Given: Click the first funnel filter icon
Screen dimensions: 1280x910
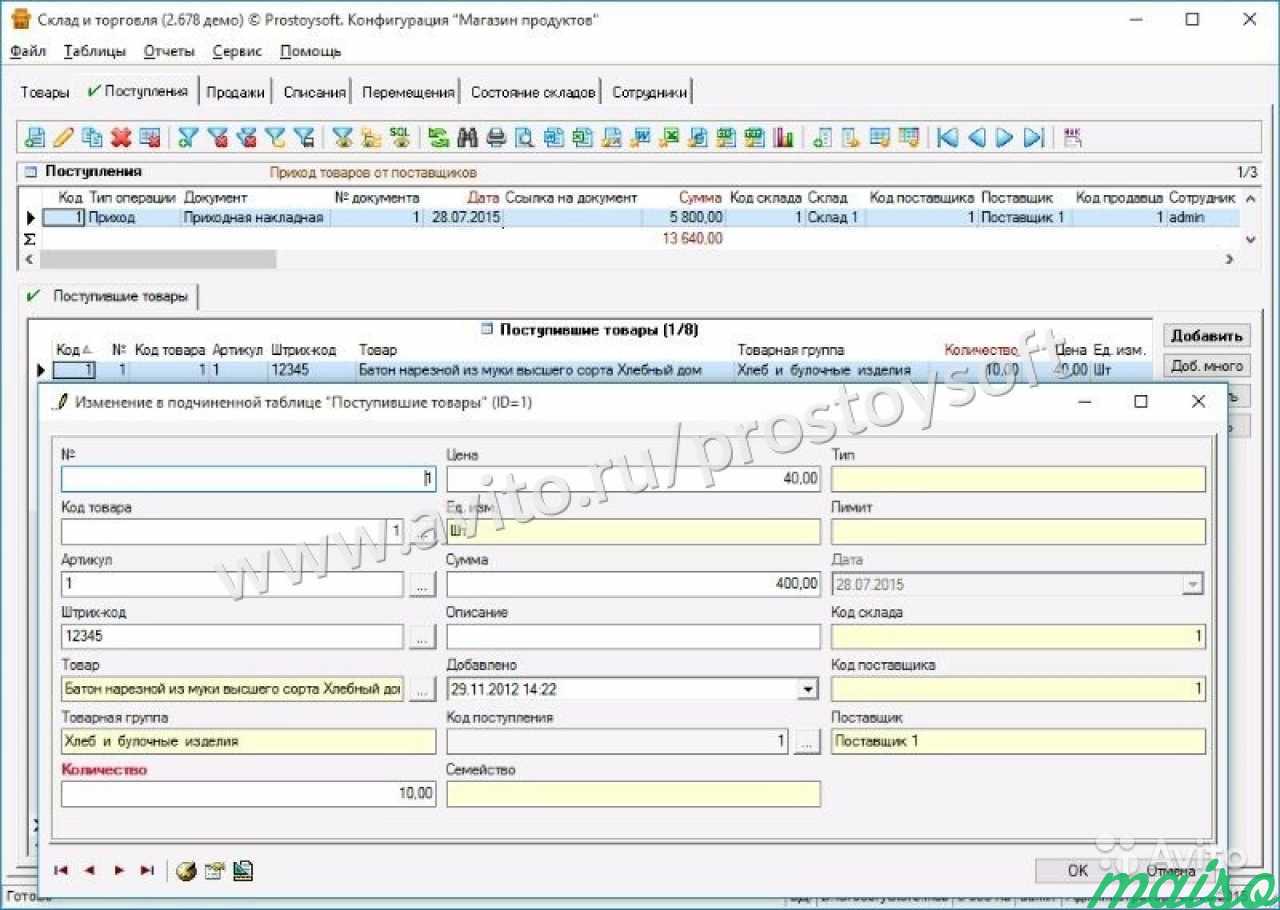Looking at the screenshot, I should point(187,137).
